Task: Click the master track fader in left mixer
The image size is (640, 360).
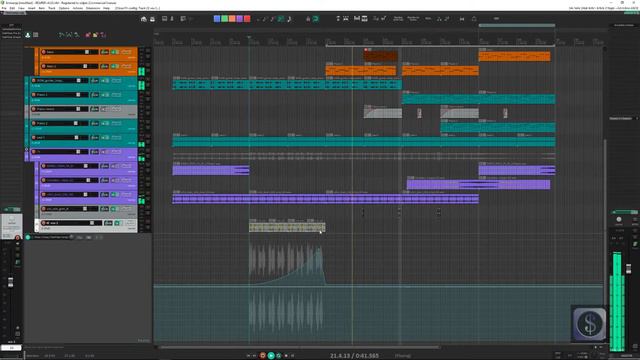Action: tap(11, 282)
